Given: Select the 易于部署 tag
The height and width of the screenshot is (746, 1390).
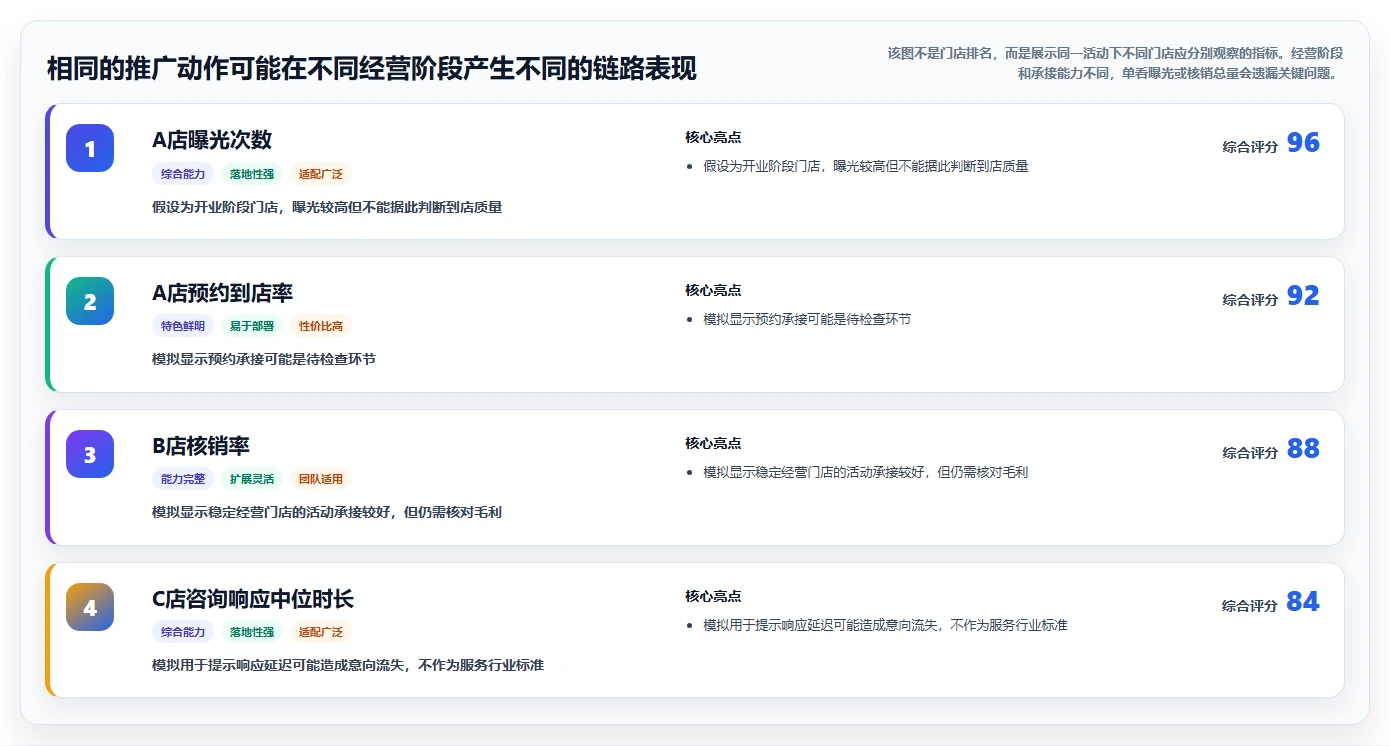Looking at the screenshot, I should [252, 326].
